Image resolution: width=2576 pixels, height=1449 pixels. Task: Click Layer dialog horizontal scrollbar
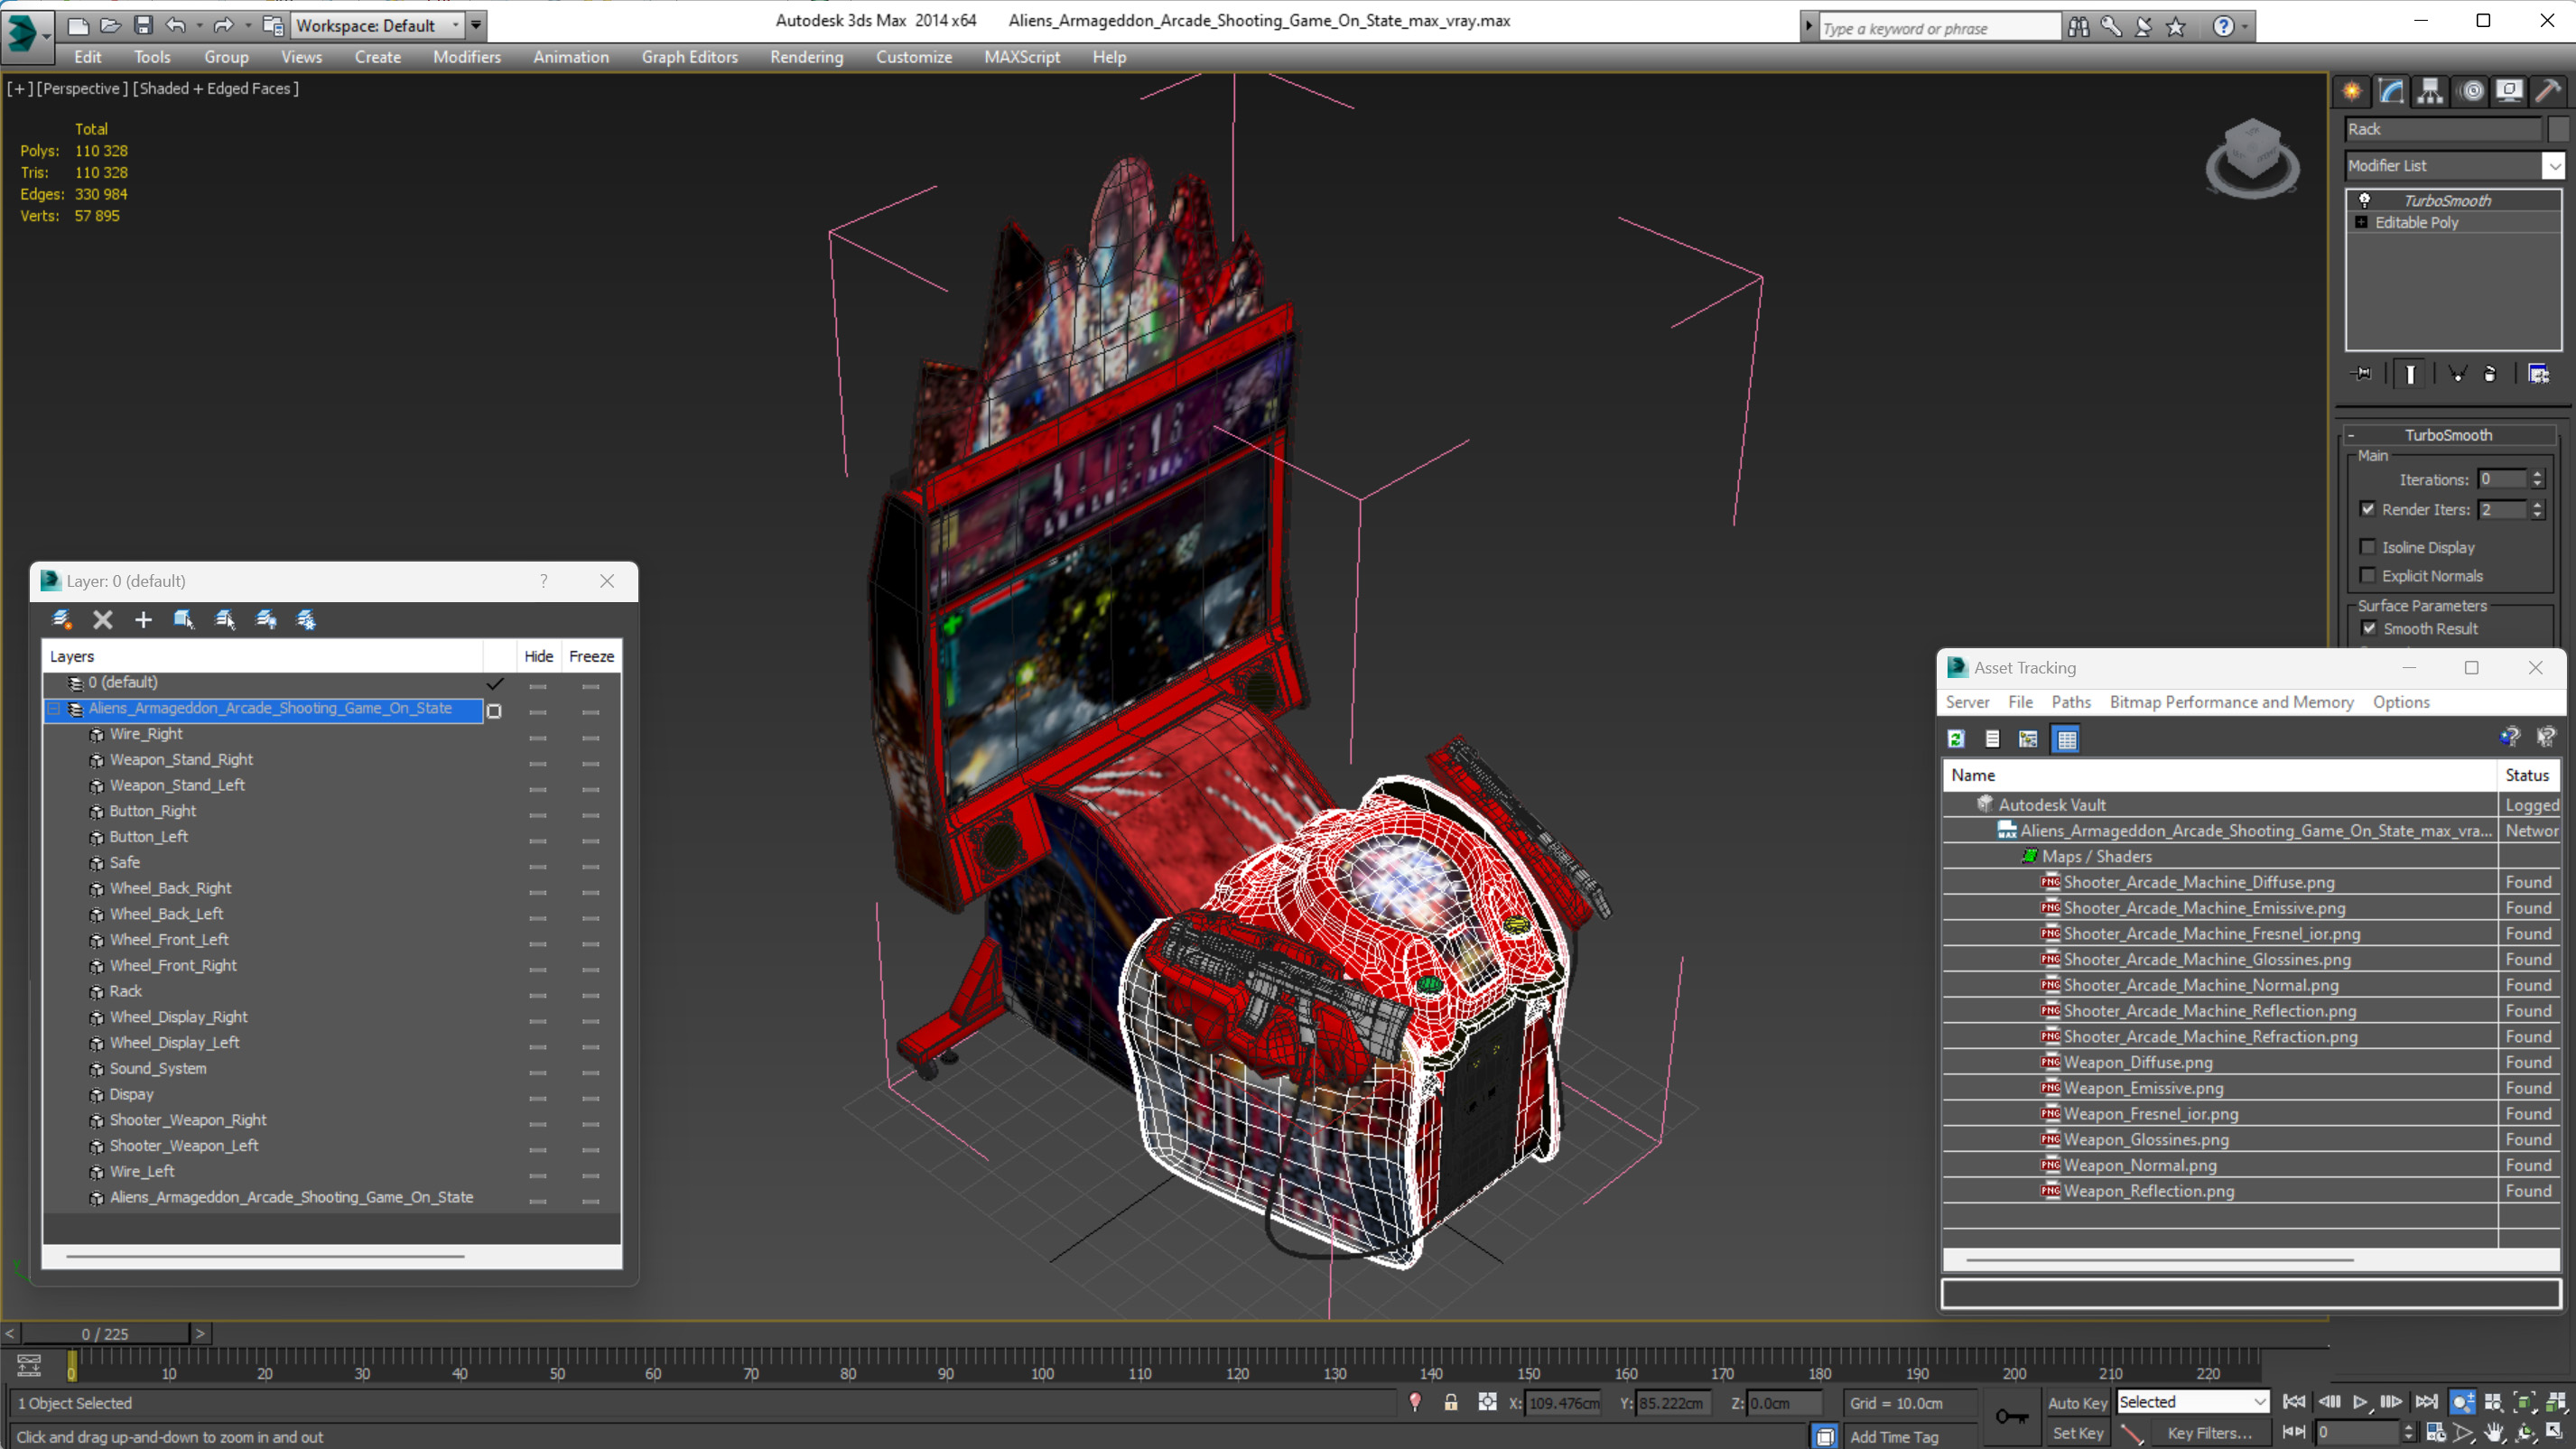coord(265,1256)
